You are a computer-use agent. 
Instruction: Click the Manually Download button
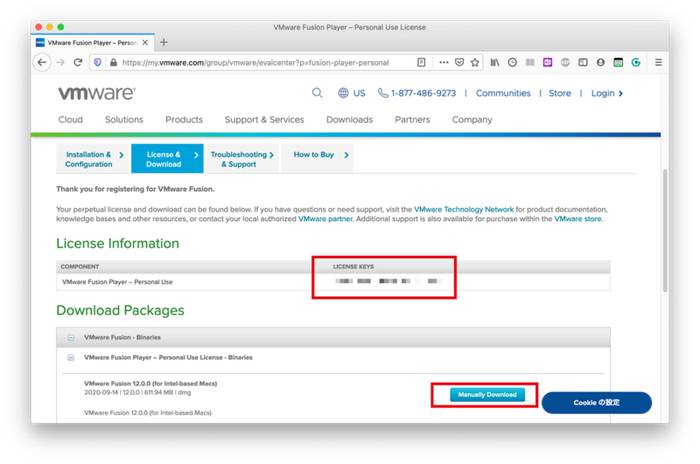click(487, 395)
